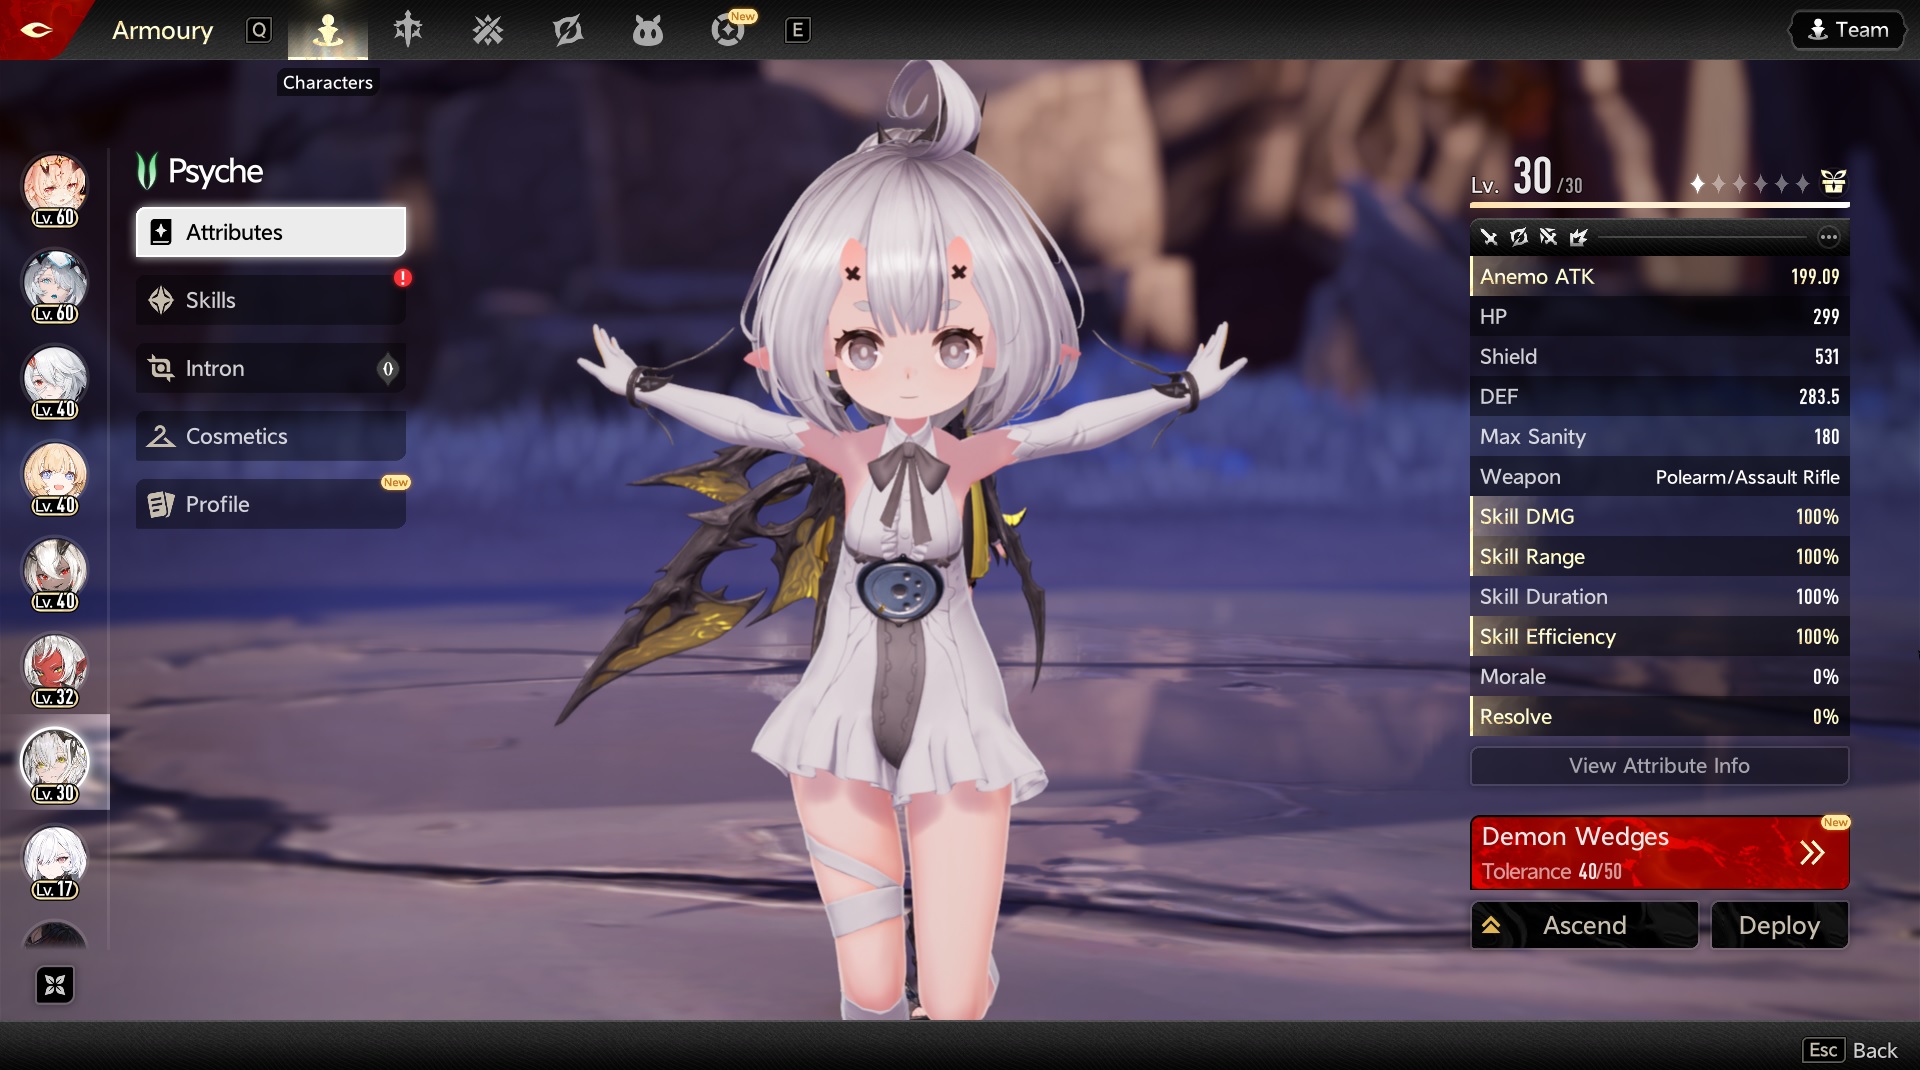Open the Profile section

click(271, 504)
